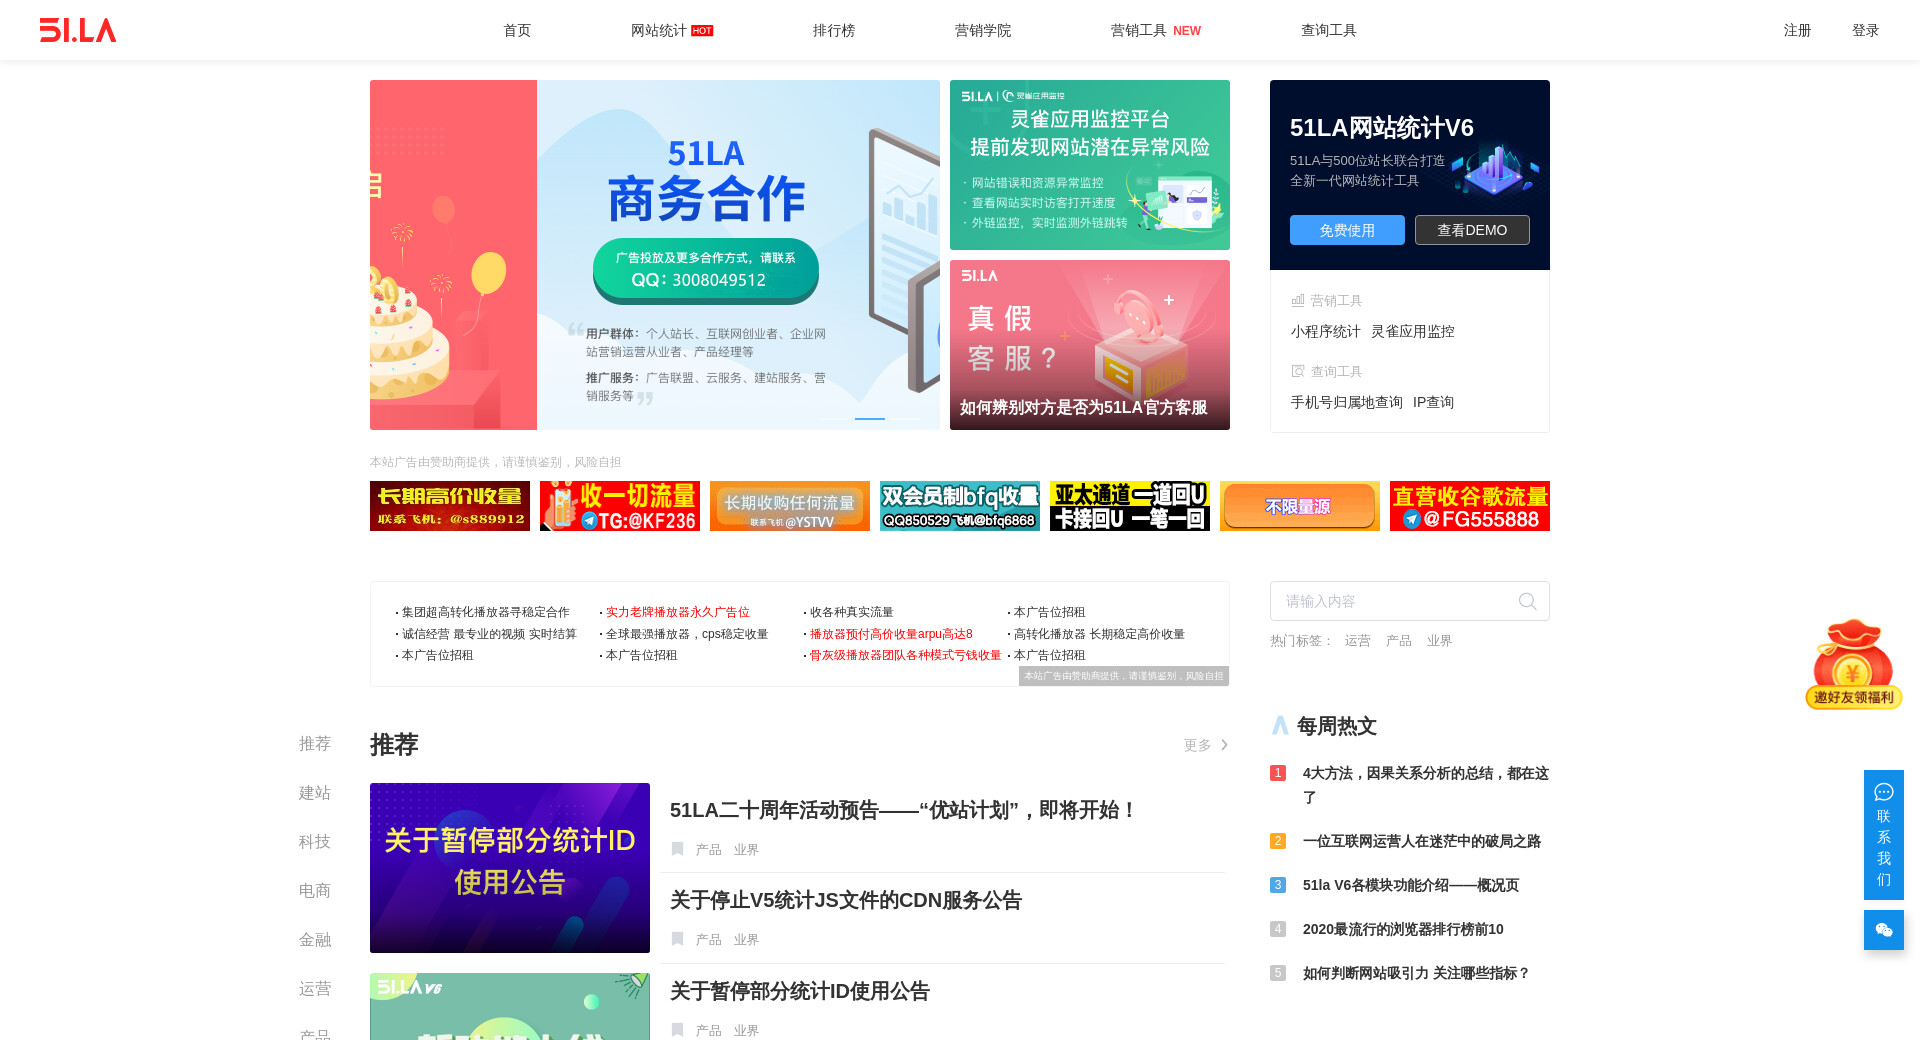Viewport: 1920px width, 1040px height.
Task: Click the red envelope invite-friends icon
Action: tap(1853, 664)
